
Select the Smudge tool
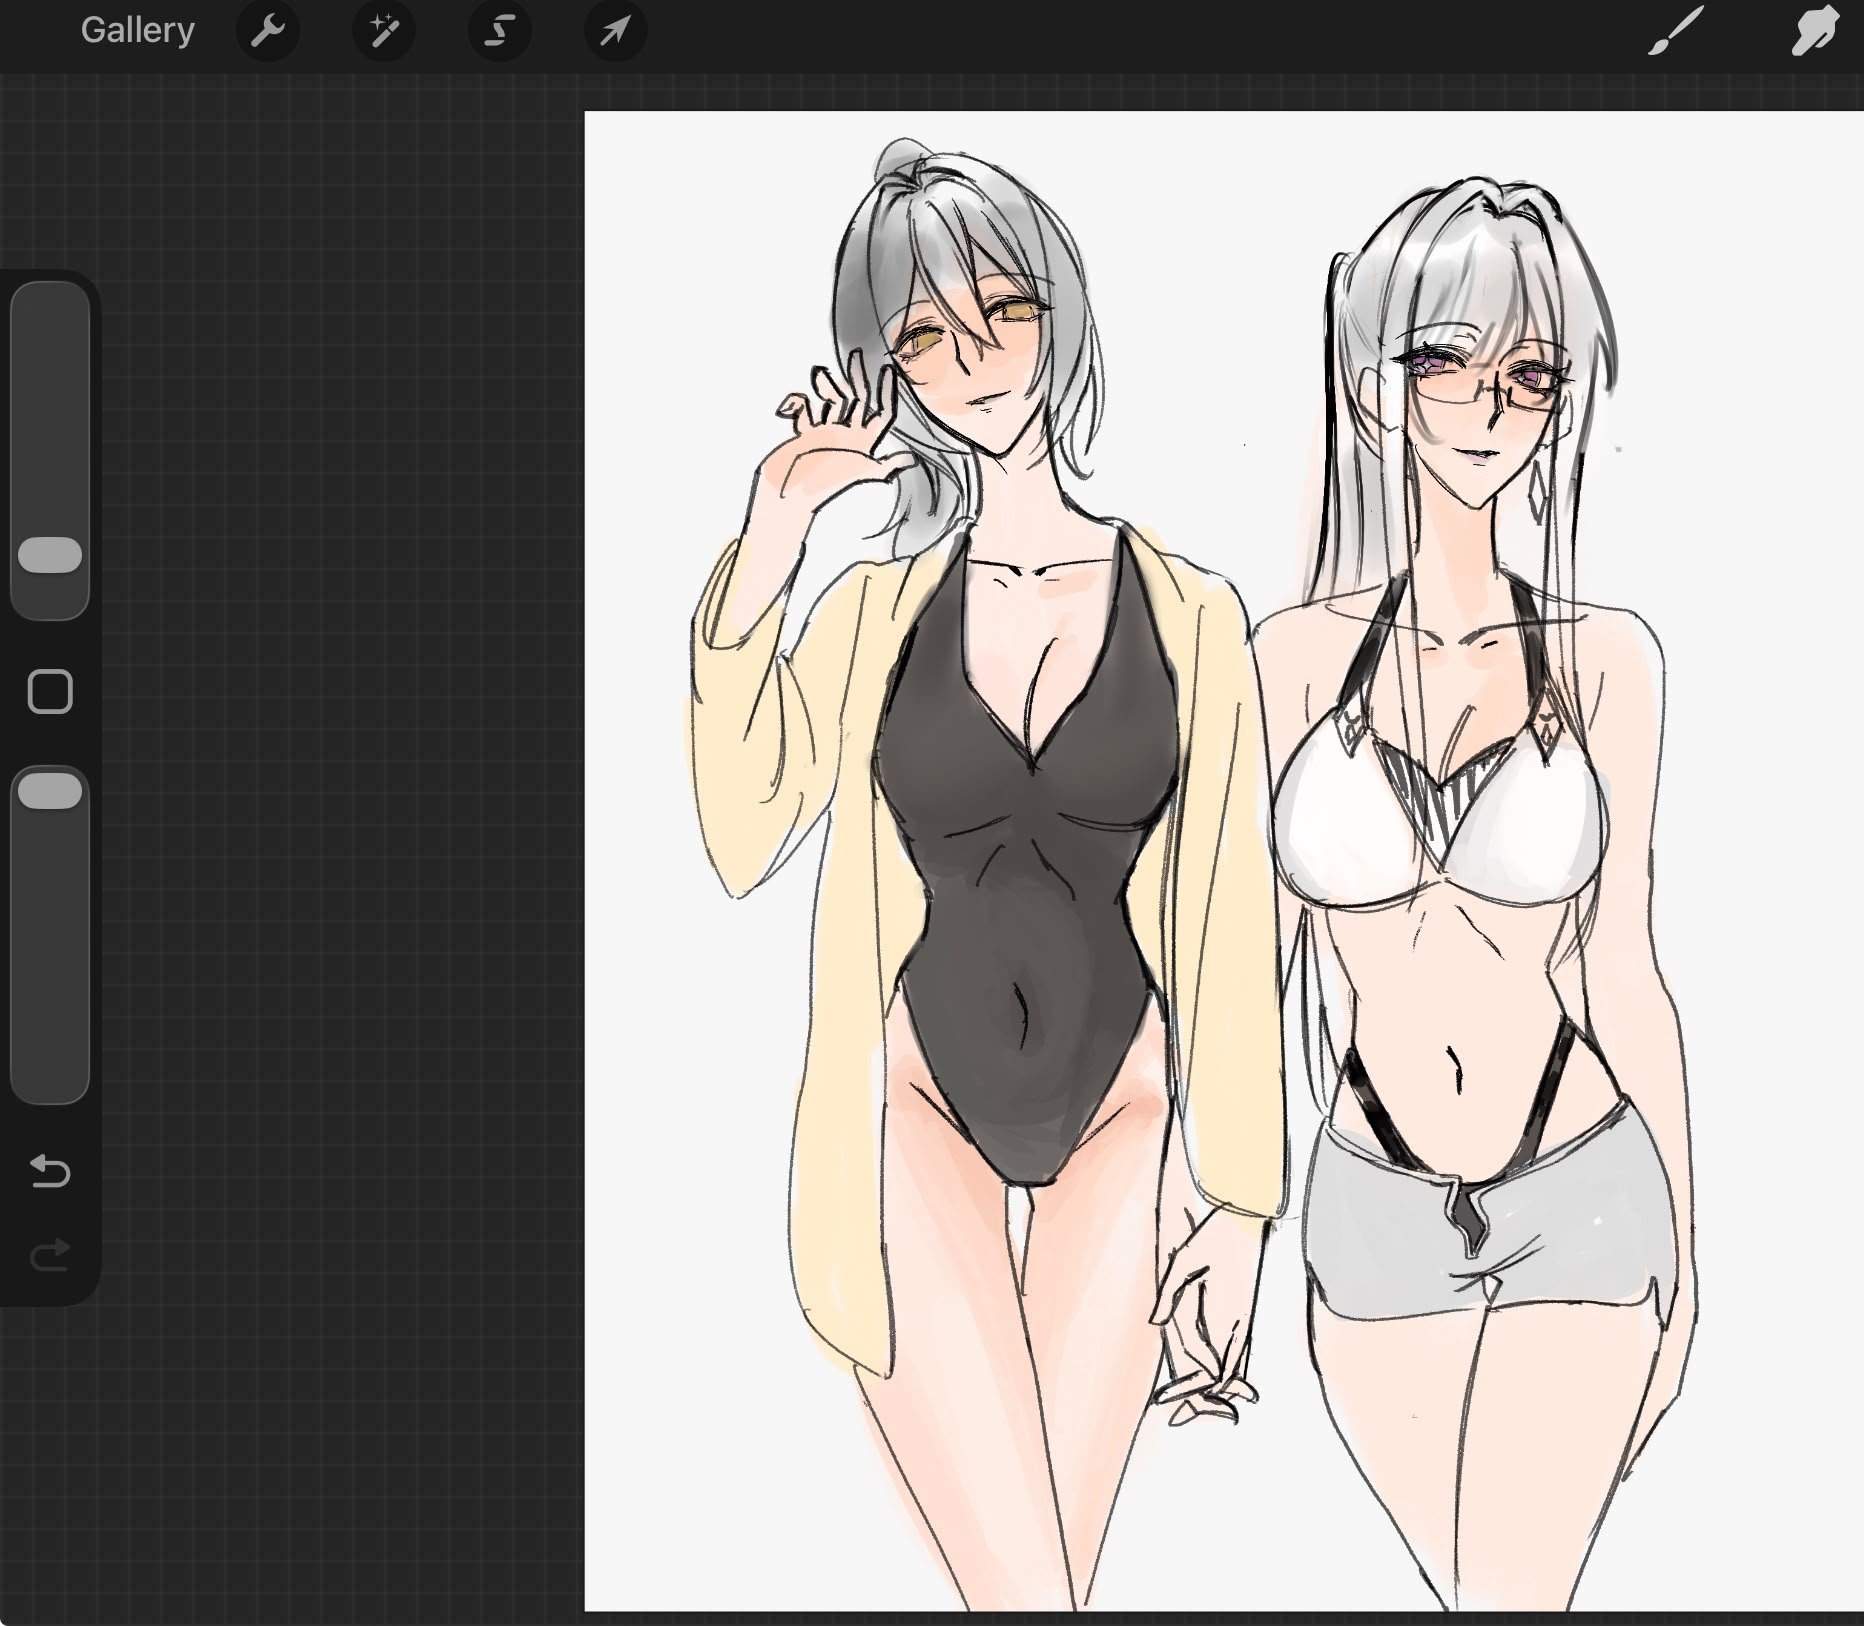pos(1814,31)
